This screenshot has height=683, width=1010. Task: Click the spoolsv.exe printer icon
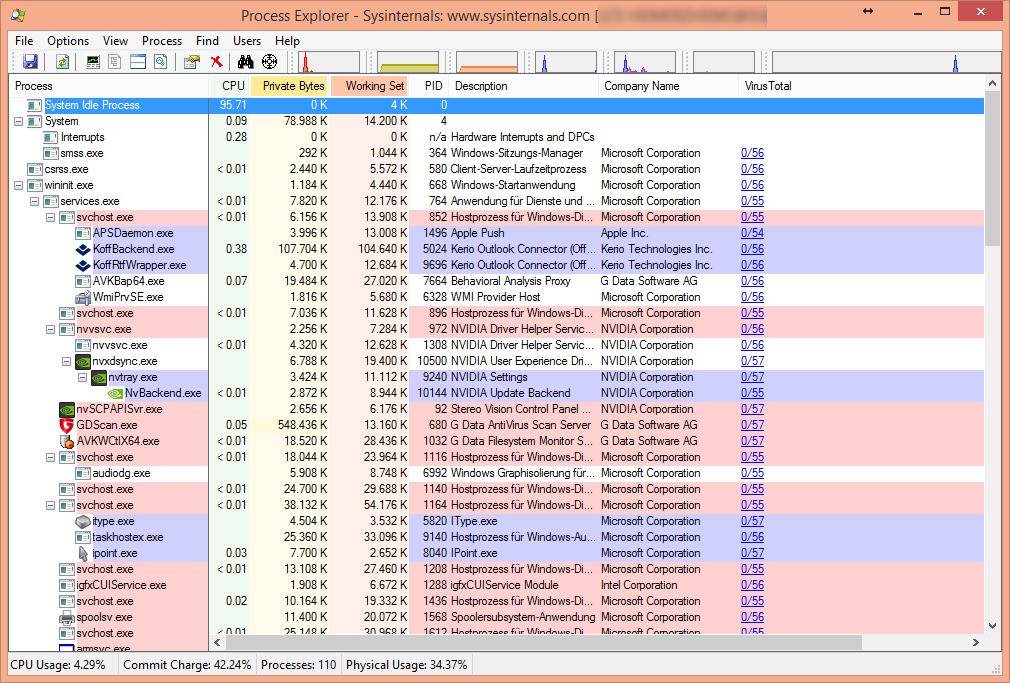(67, 617)
